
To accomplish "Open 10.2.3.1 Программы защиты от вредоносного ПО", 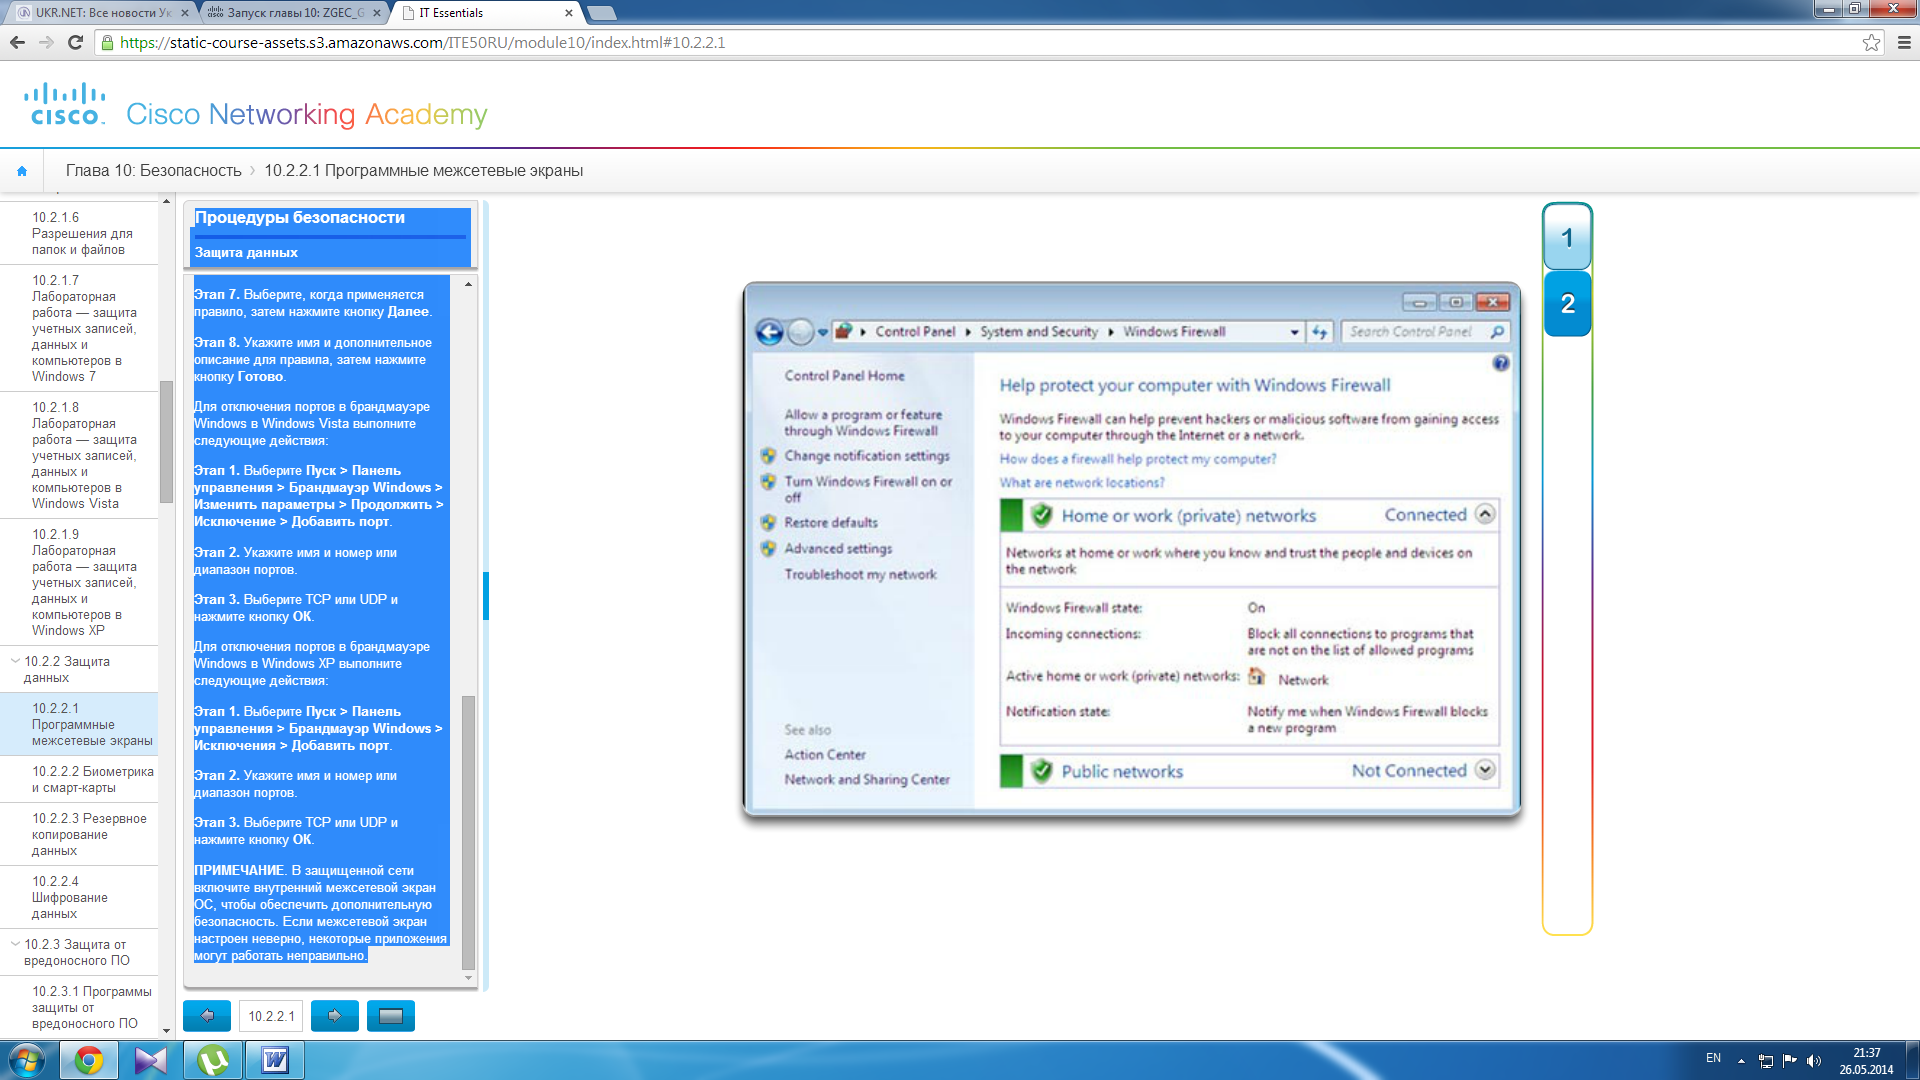I will tap(79, 1007).
